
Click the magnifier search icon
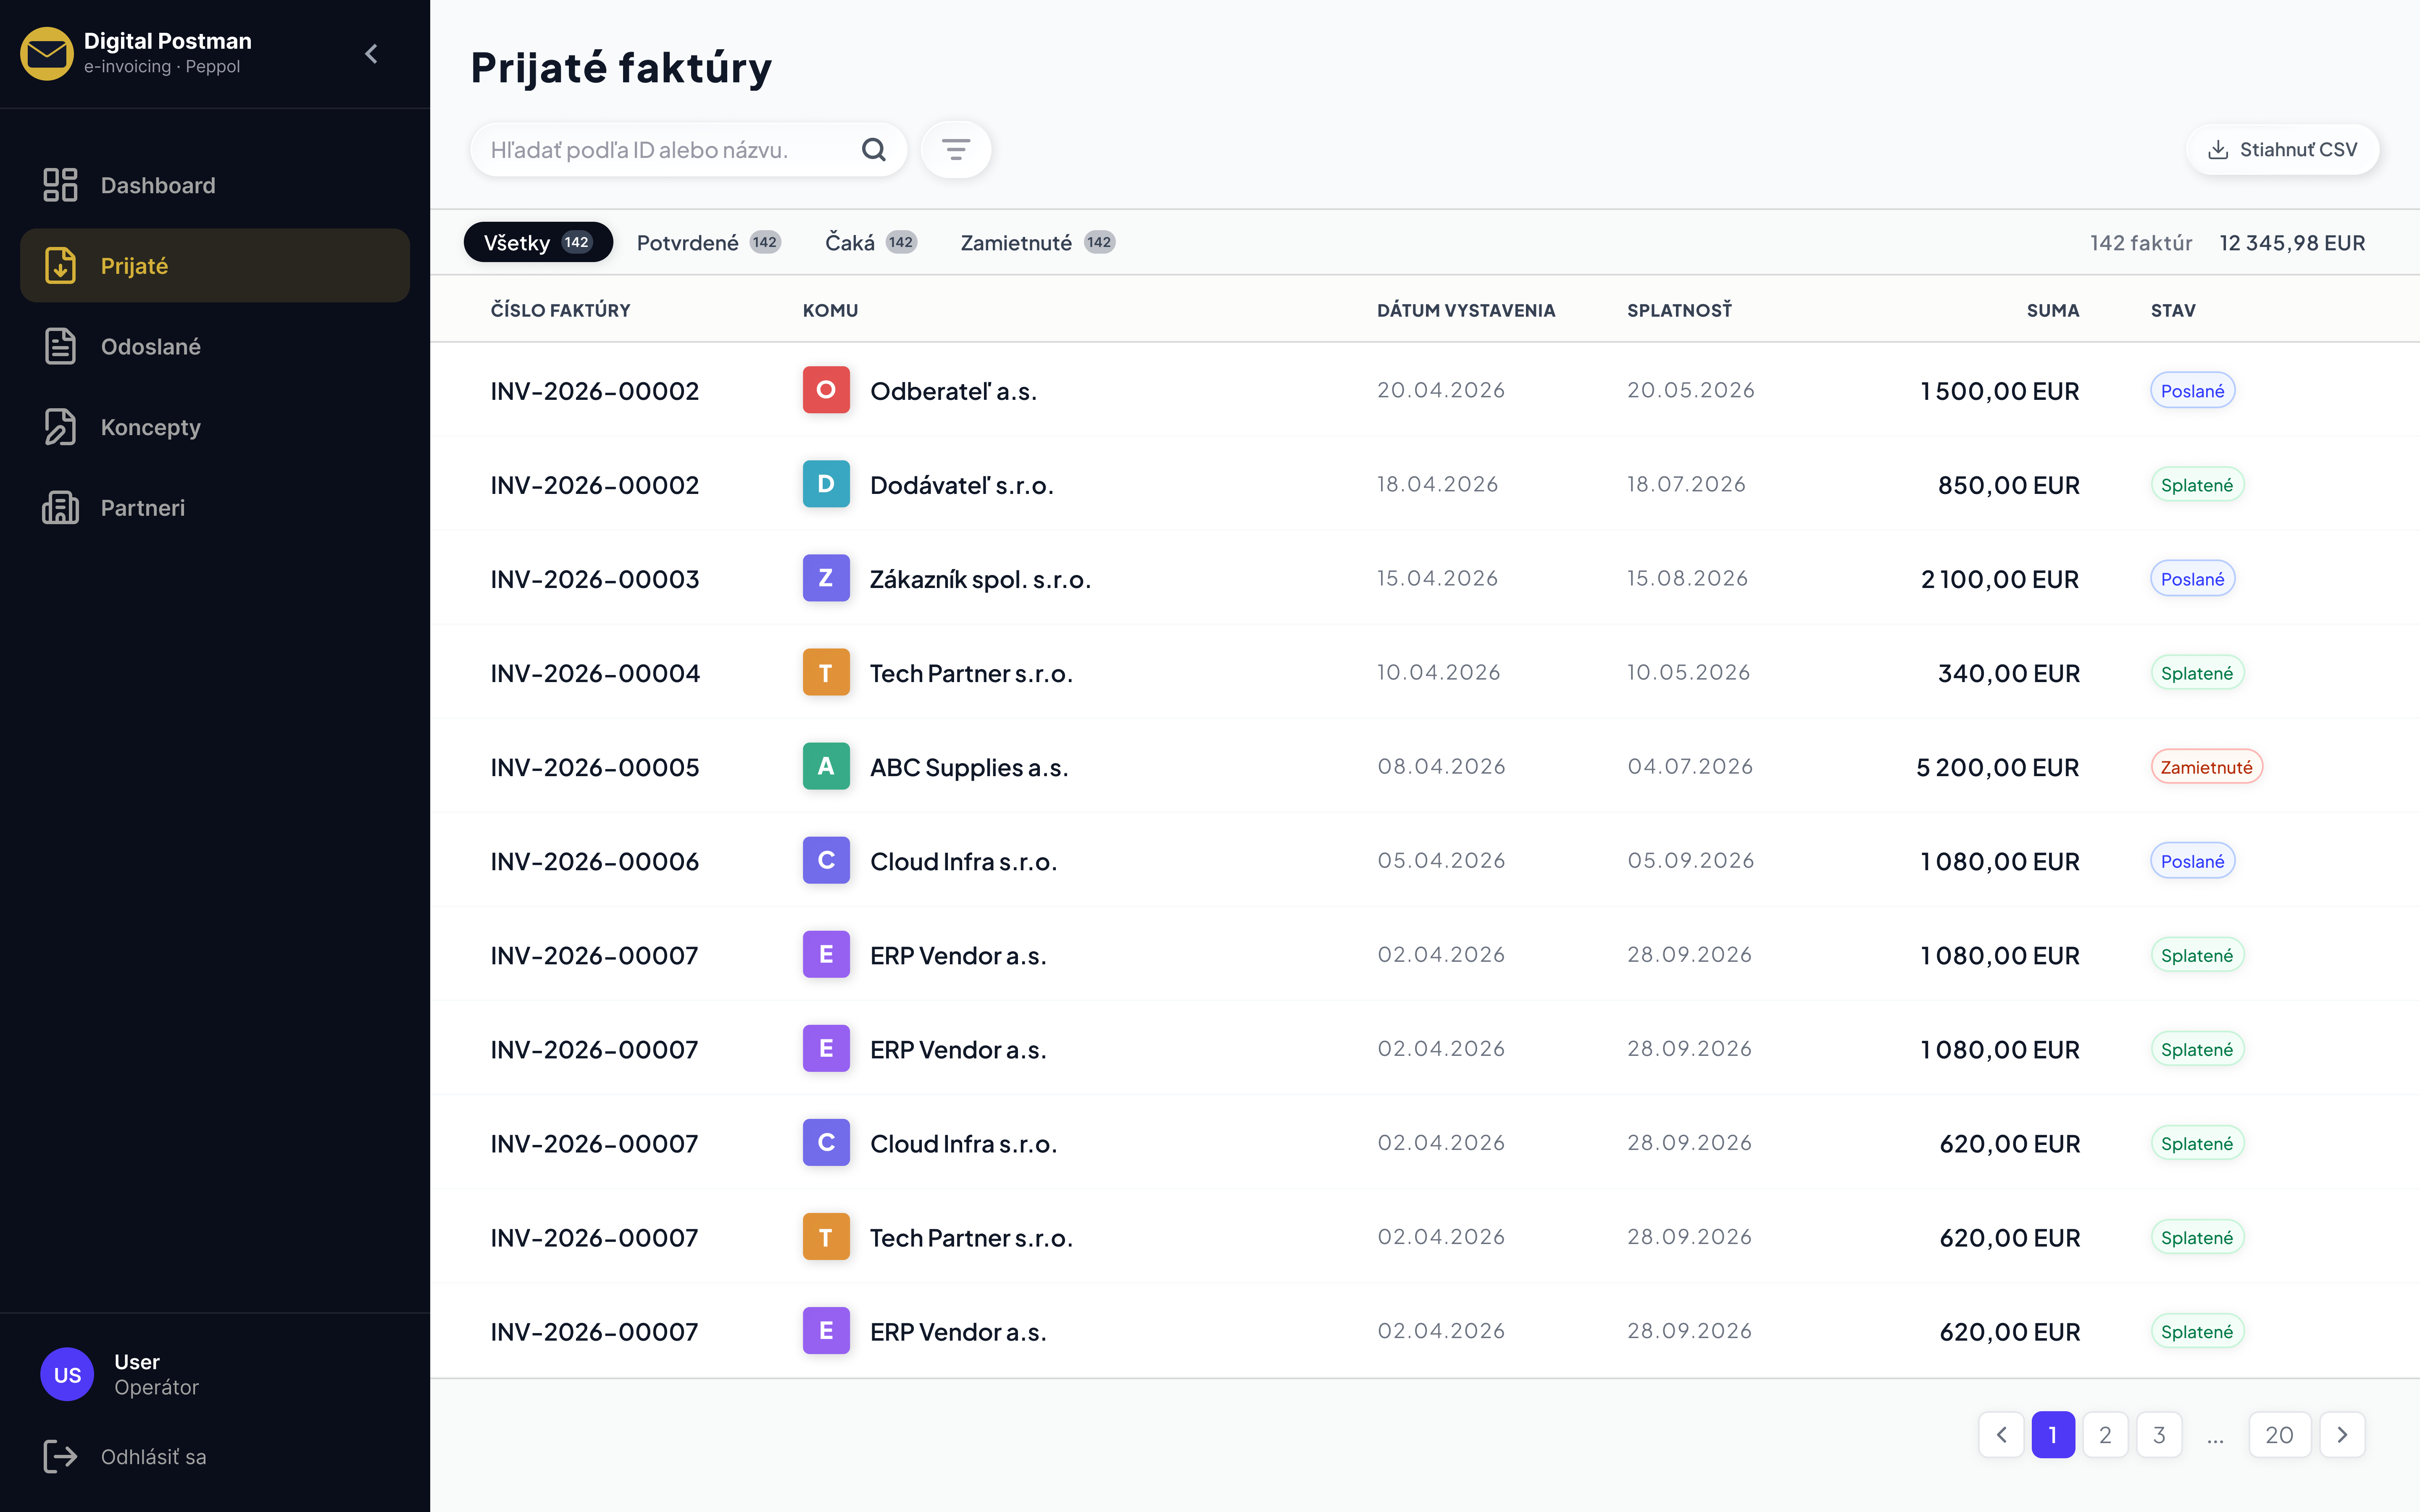(874, 150)
